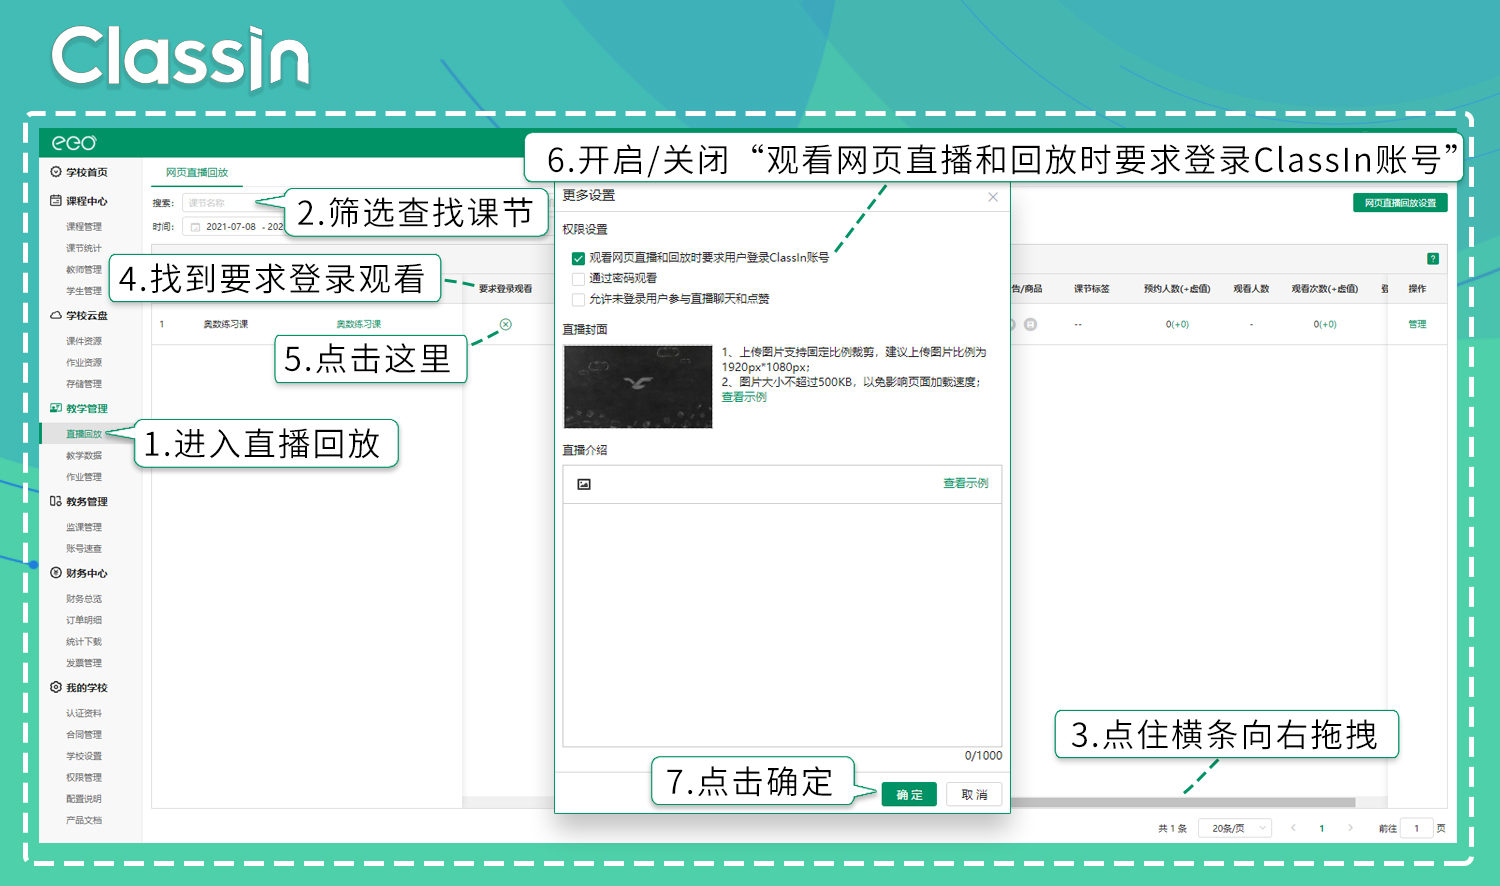Click calendar icon in the 时间 field
Viewport: 1500px width, 886px height.
click(195, 227)
